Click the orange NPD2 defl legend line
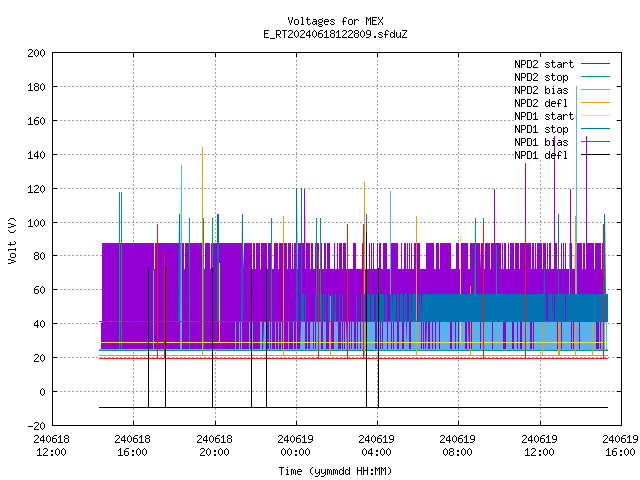This screenshot has height=480, width=640. [x=596, y=103]
